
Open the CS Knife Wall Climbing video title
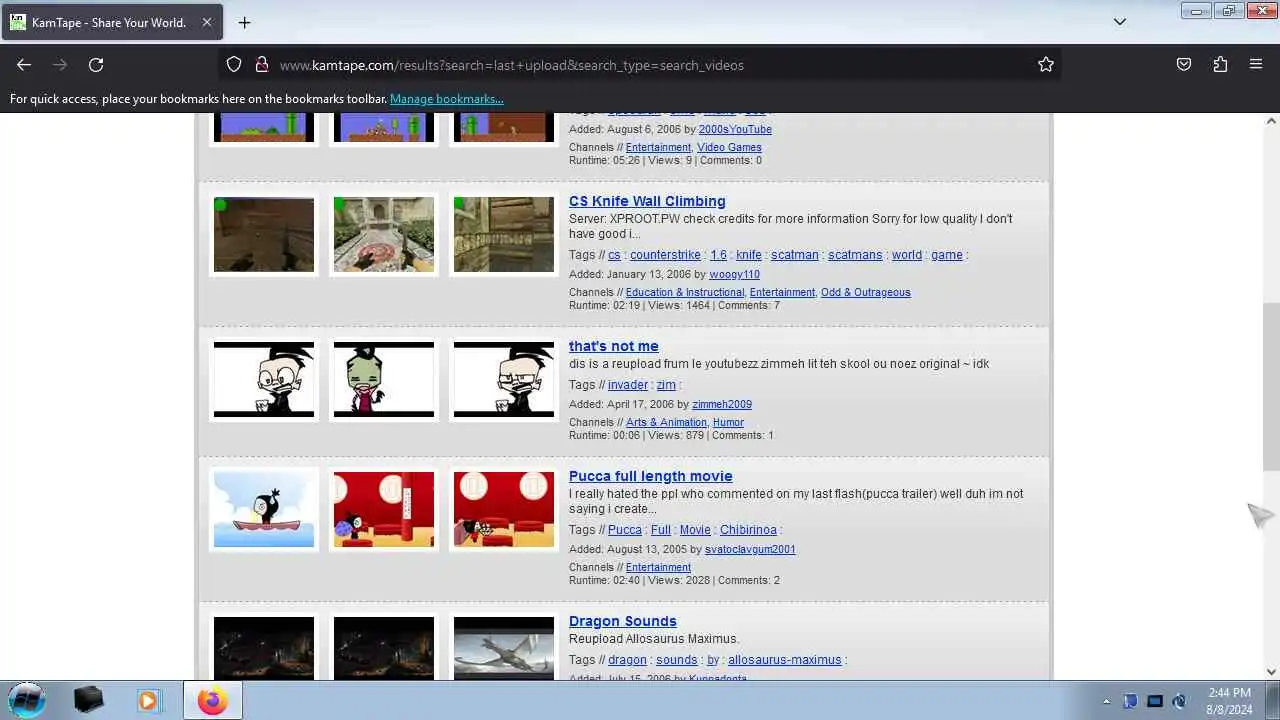point(647,201)
